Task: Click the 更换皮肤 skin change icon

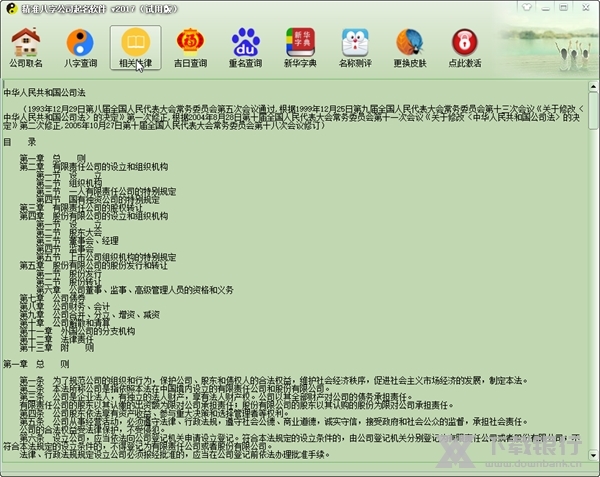Action: (x=410, y=47)
